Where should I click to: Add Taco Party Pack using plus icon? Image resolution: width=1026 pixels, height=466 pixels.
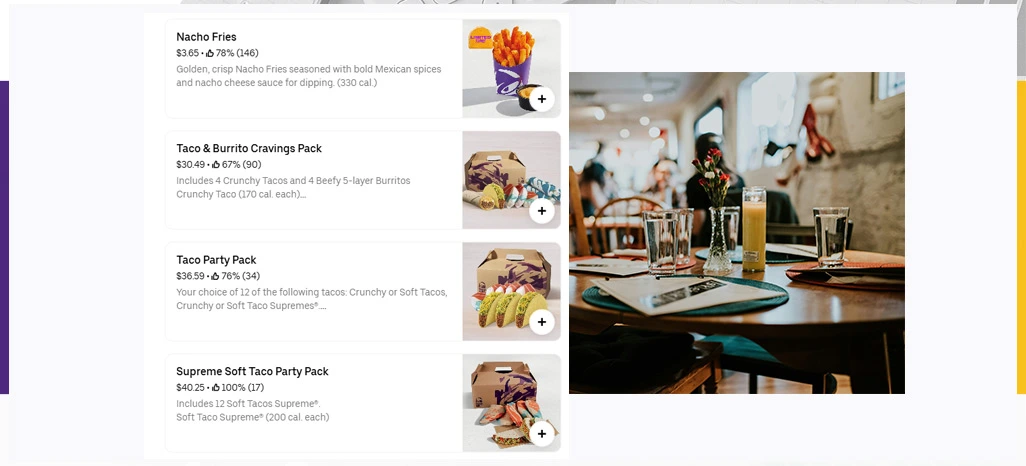pyautogui.click(x=541, y=322)
